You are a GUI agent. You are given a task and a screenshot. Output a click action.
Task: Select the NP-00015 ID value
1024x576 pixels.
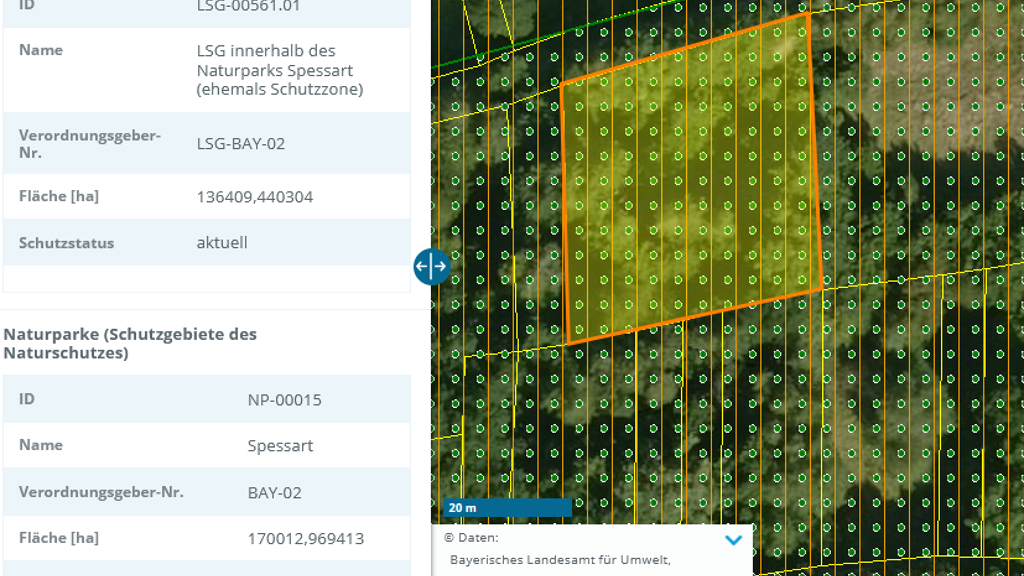tap(284, 400)
